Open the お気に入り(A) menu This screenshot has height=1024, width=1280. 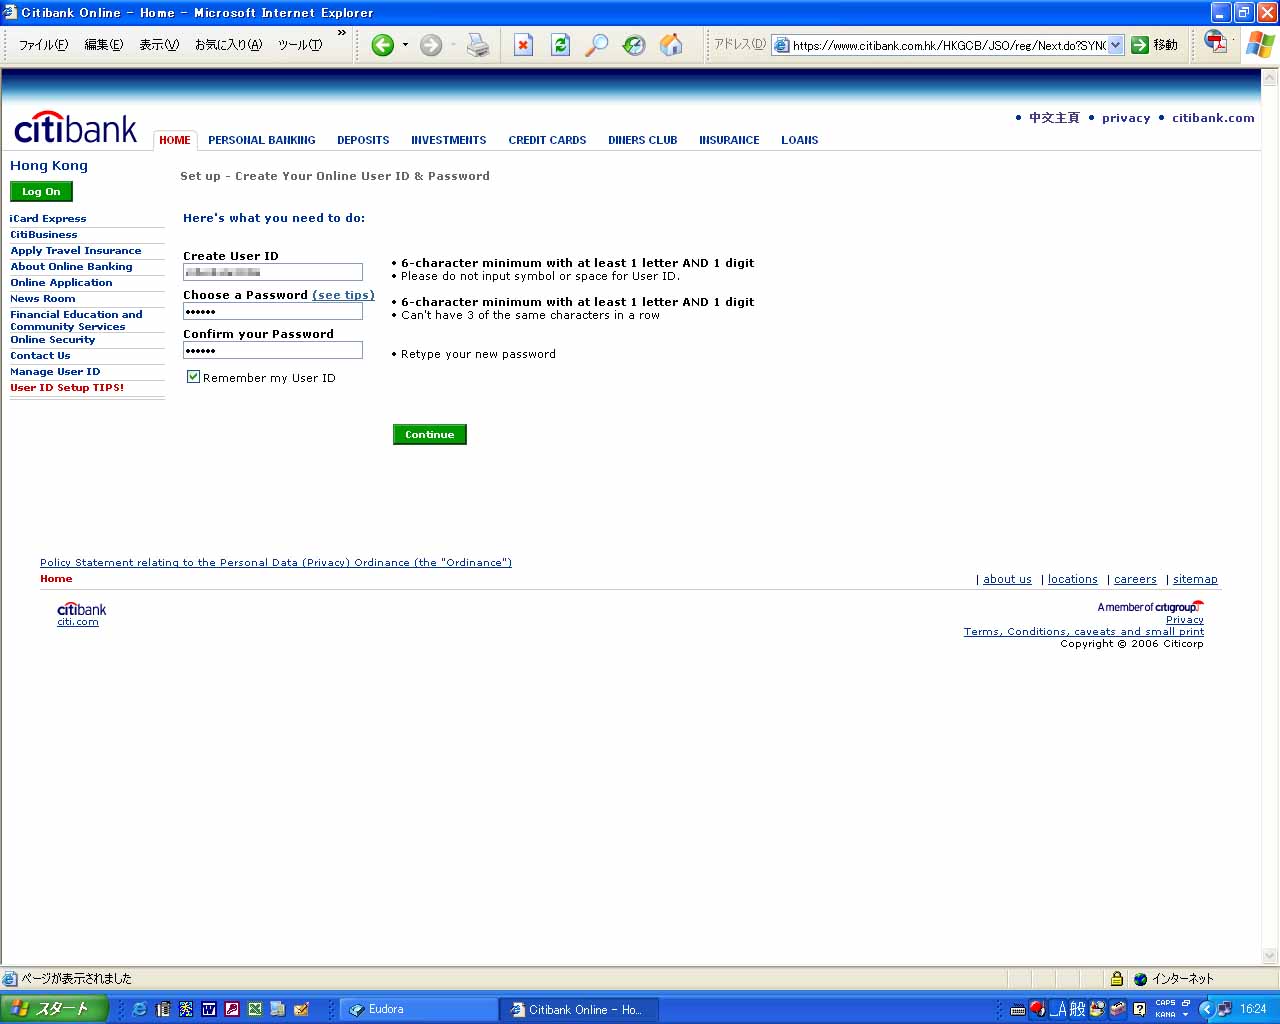228,45
